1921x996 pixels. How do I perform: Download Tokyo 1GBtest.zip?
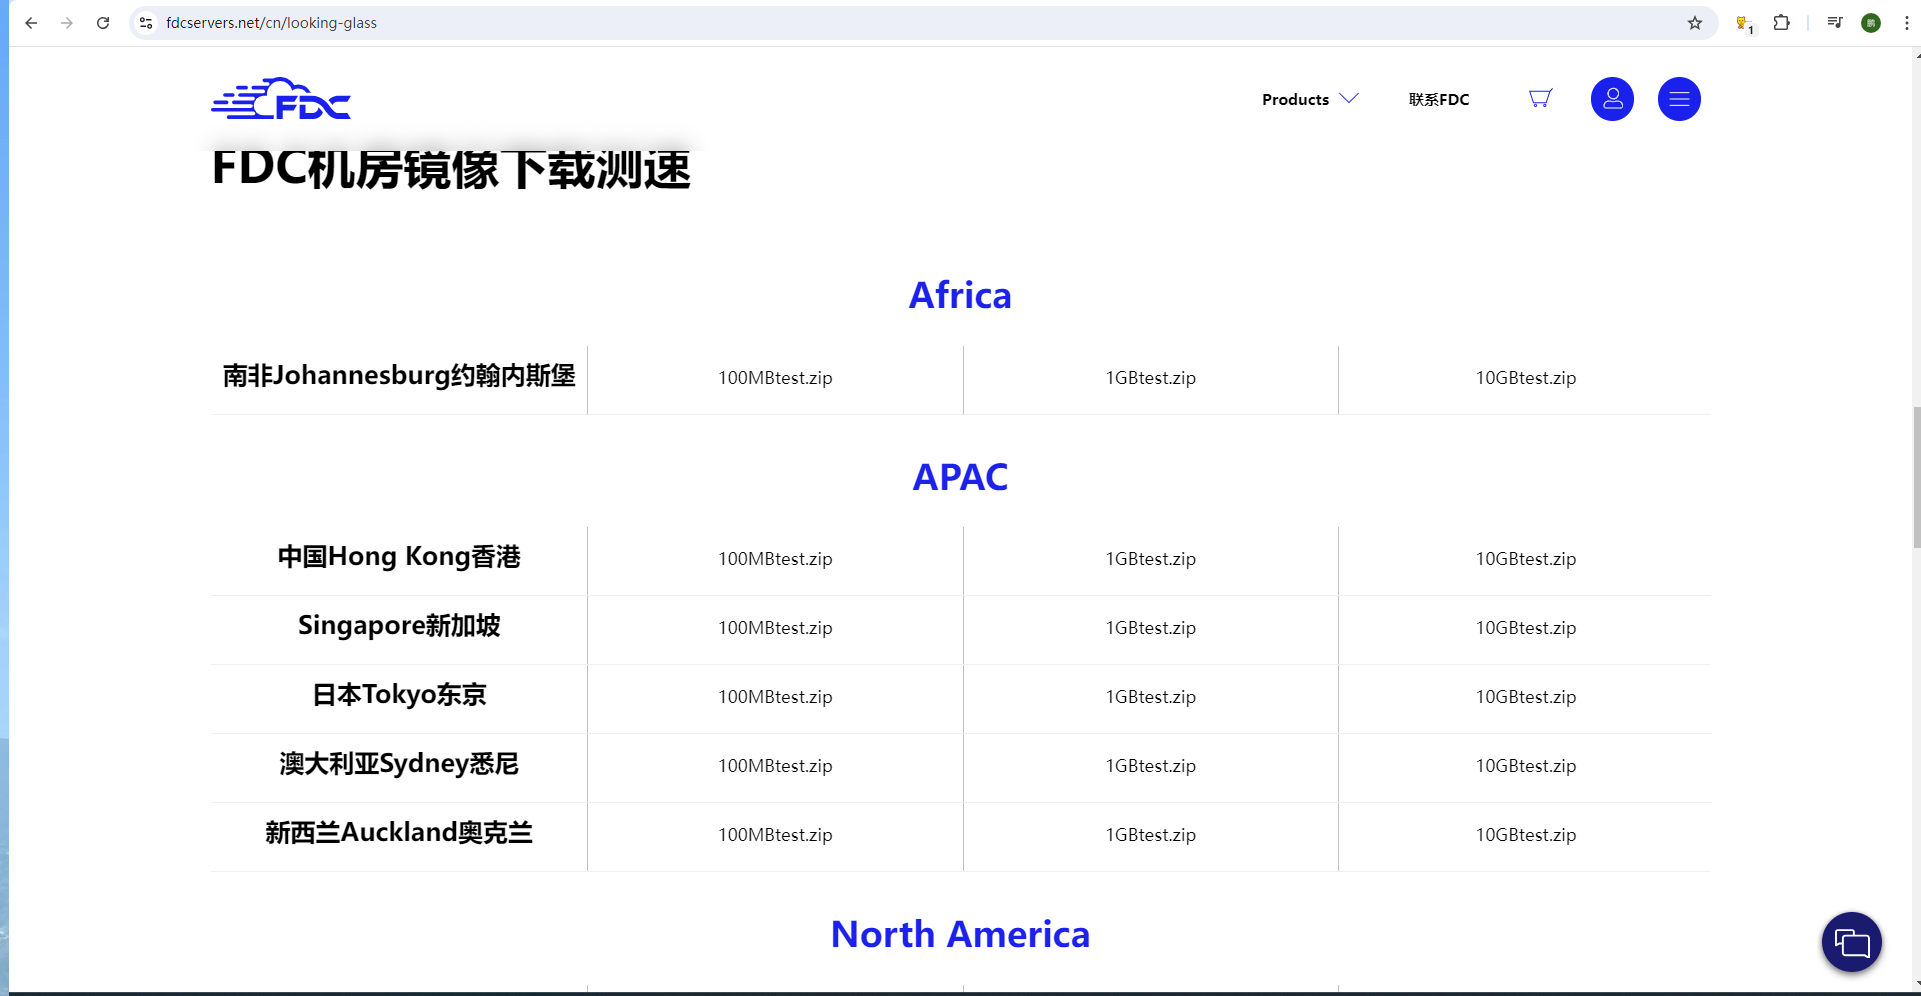tap(1150, 697)
